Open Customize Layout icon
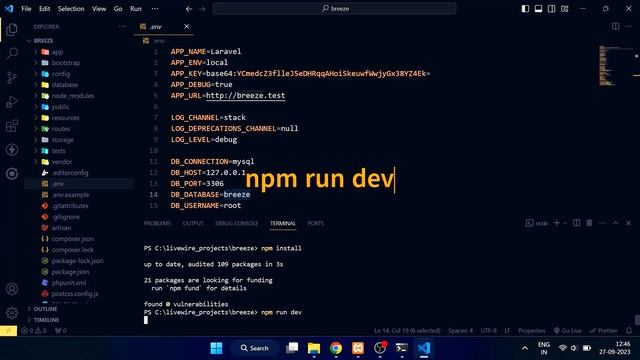Viewport: 640px width, 360px height. click(x=564, y=9)
